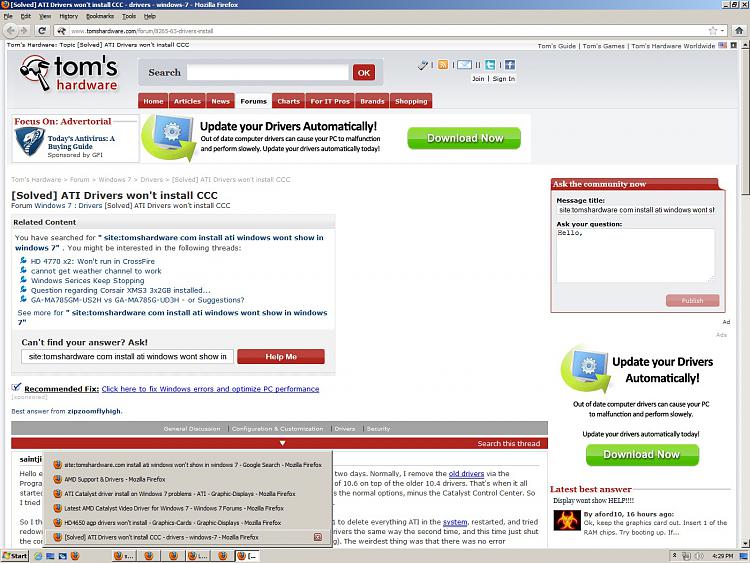Click the Publish button
The image size is (750, 563).
[692, 300]
